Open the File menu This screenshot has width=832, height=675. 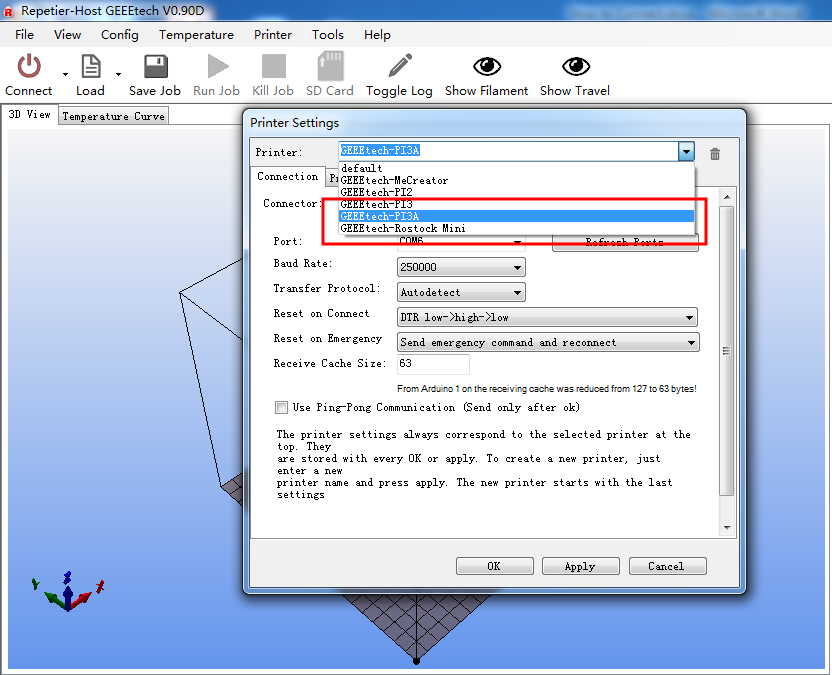(24, 35)
